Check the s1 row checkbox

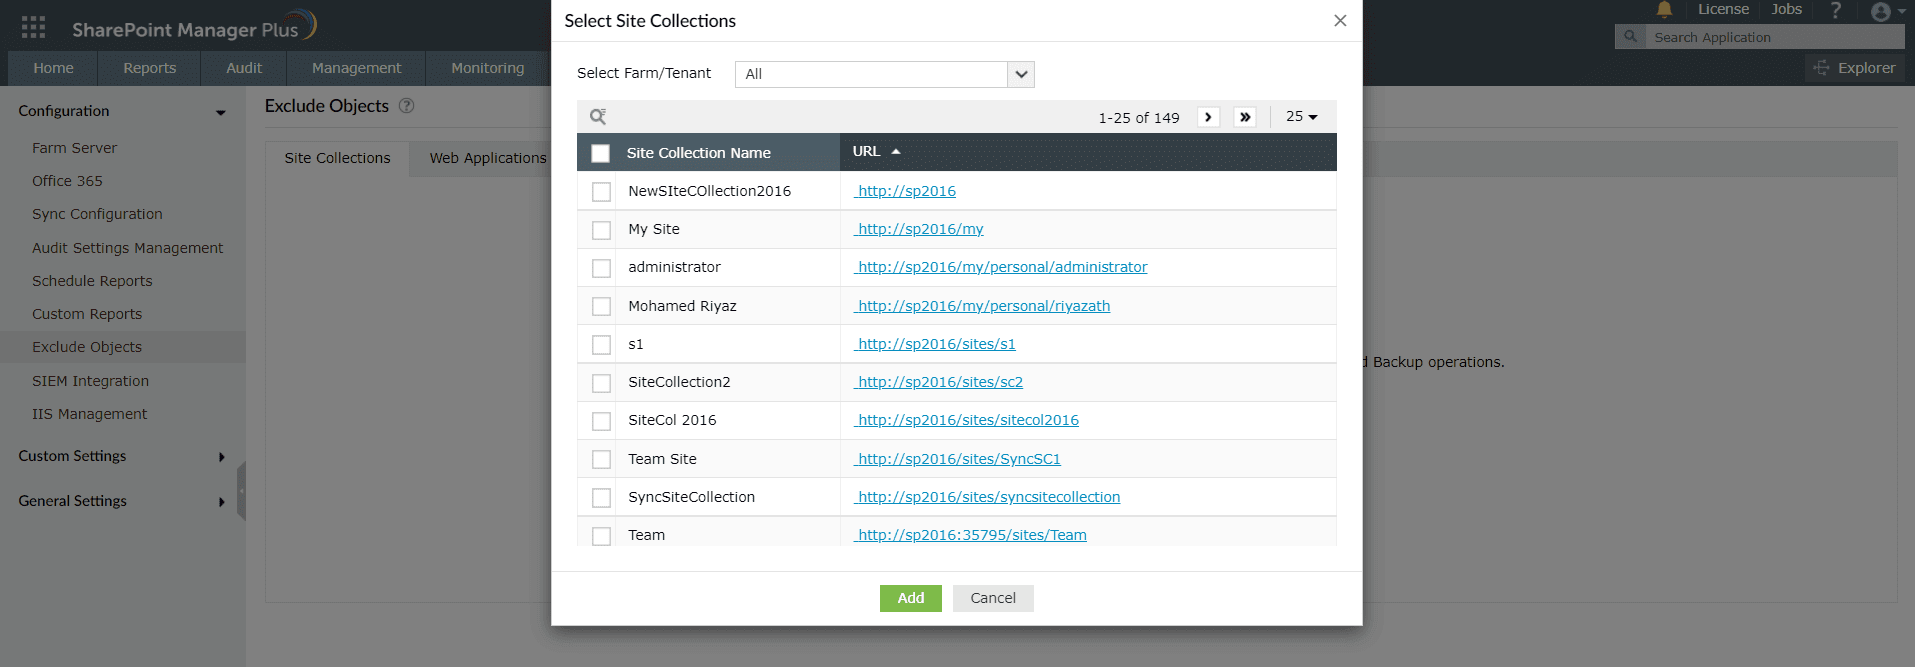point(601,345)
